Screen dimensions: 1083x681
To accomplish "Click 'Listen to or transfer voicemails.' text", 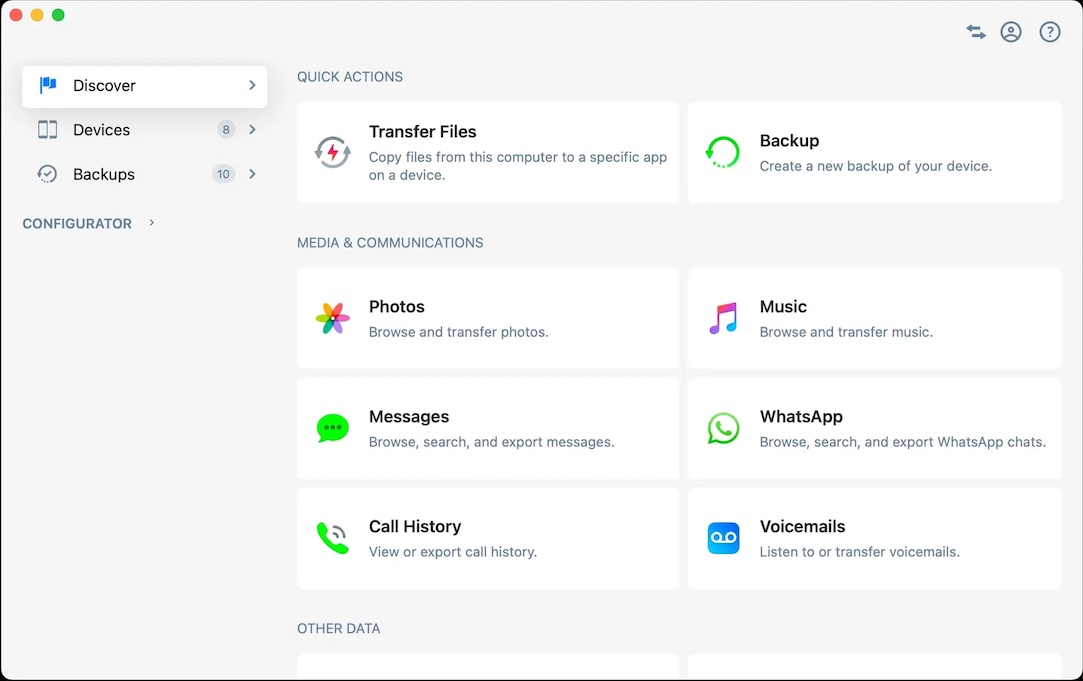I will (x=860, y=552).
